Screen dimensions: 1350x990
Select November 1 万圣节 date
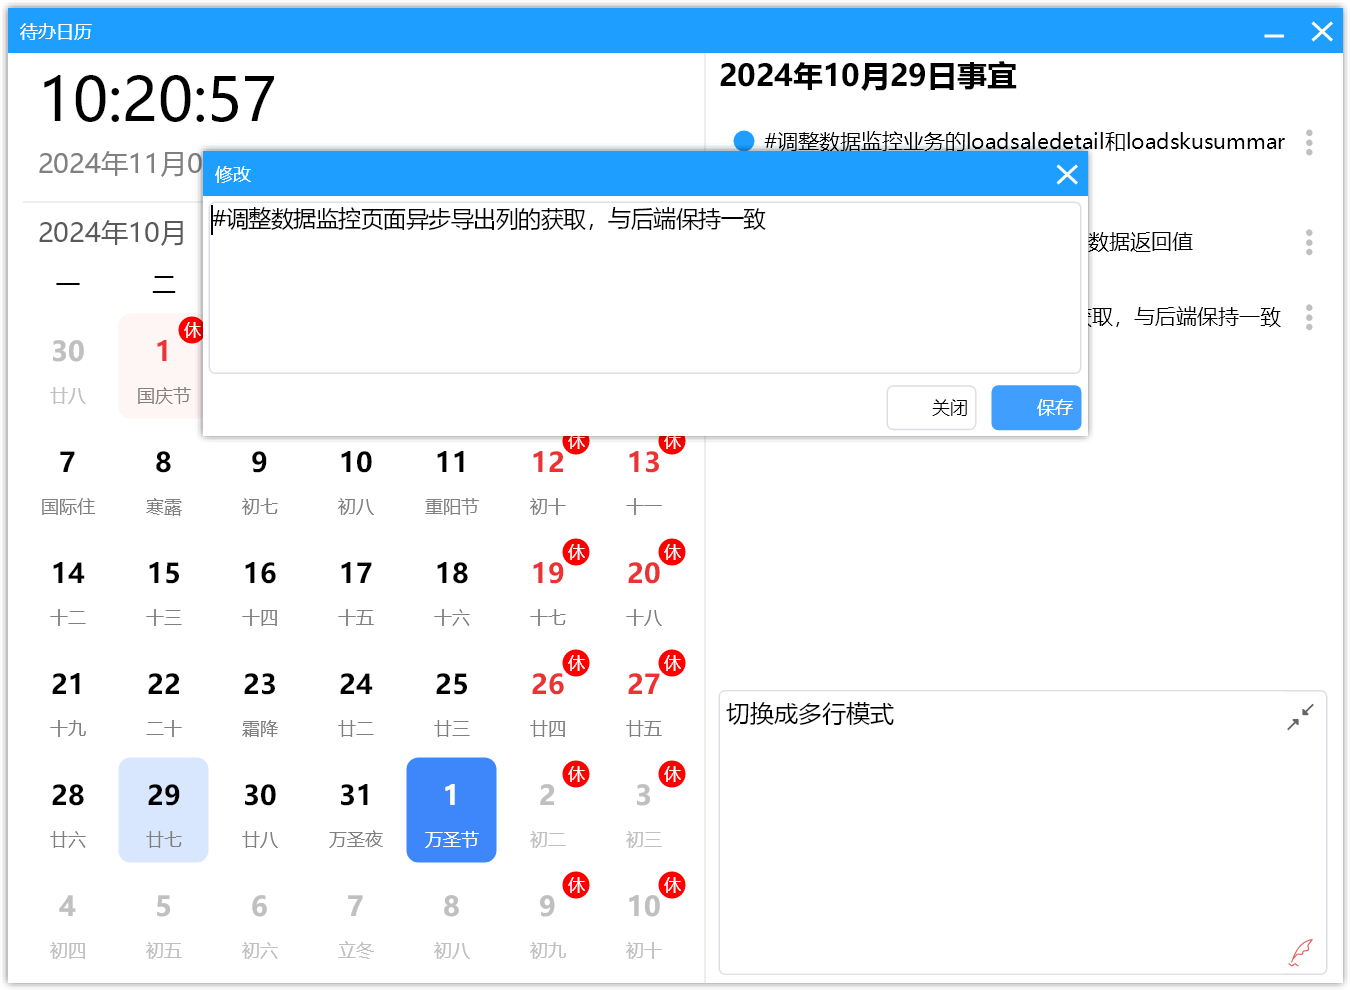click(x=452, y=810)
